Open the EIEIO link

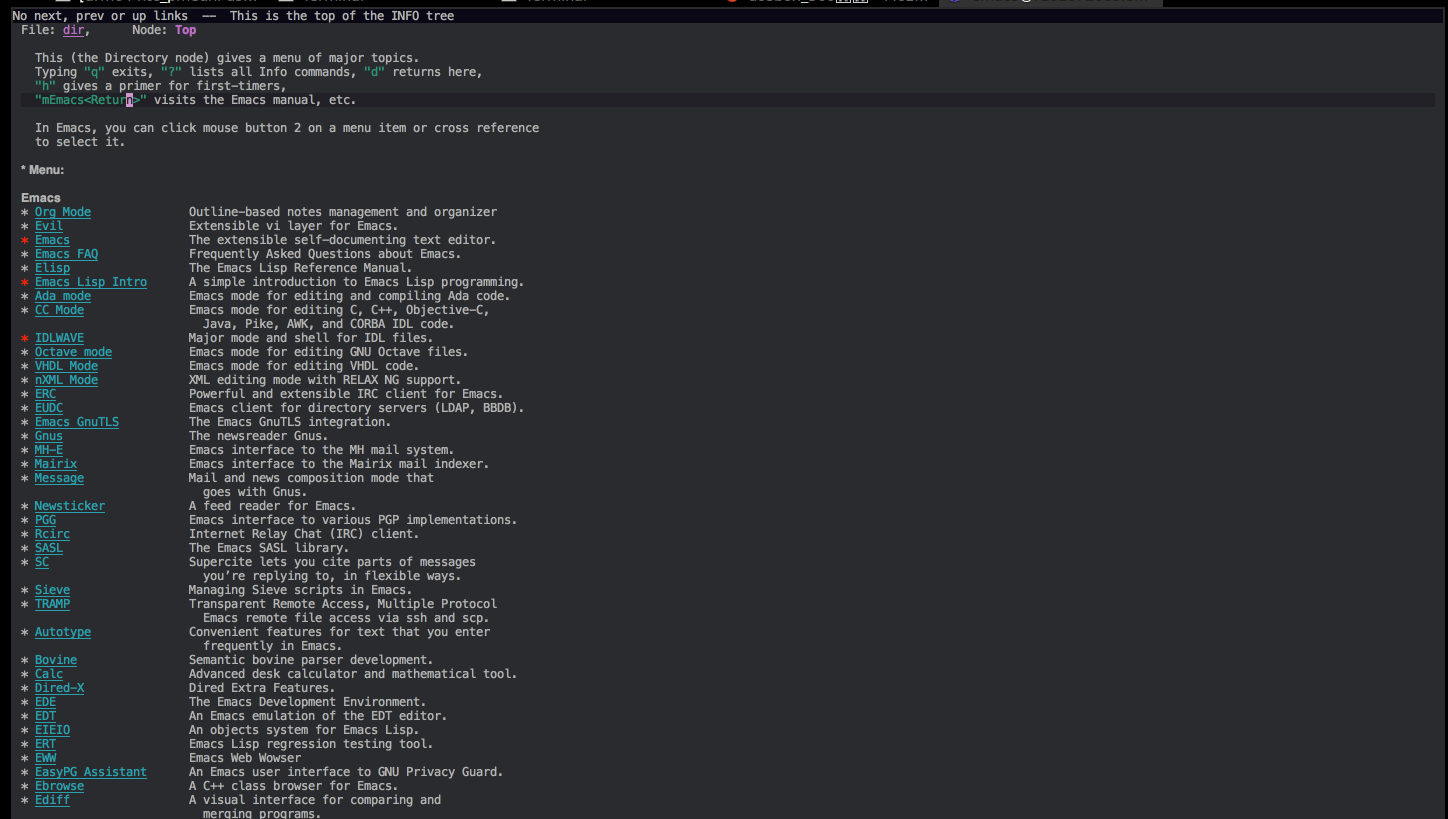pos(52,730)
